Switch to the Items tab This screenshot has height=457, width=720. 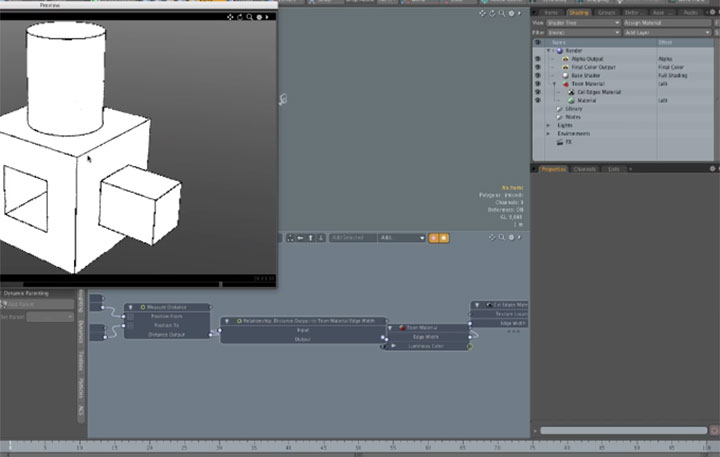point(551,13)
